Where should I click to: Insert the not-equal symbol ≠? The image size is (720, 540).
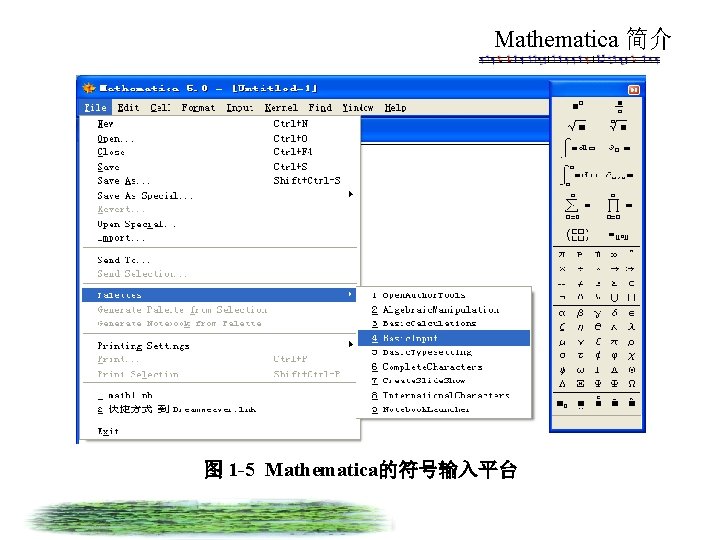pos(580,284)
